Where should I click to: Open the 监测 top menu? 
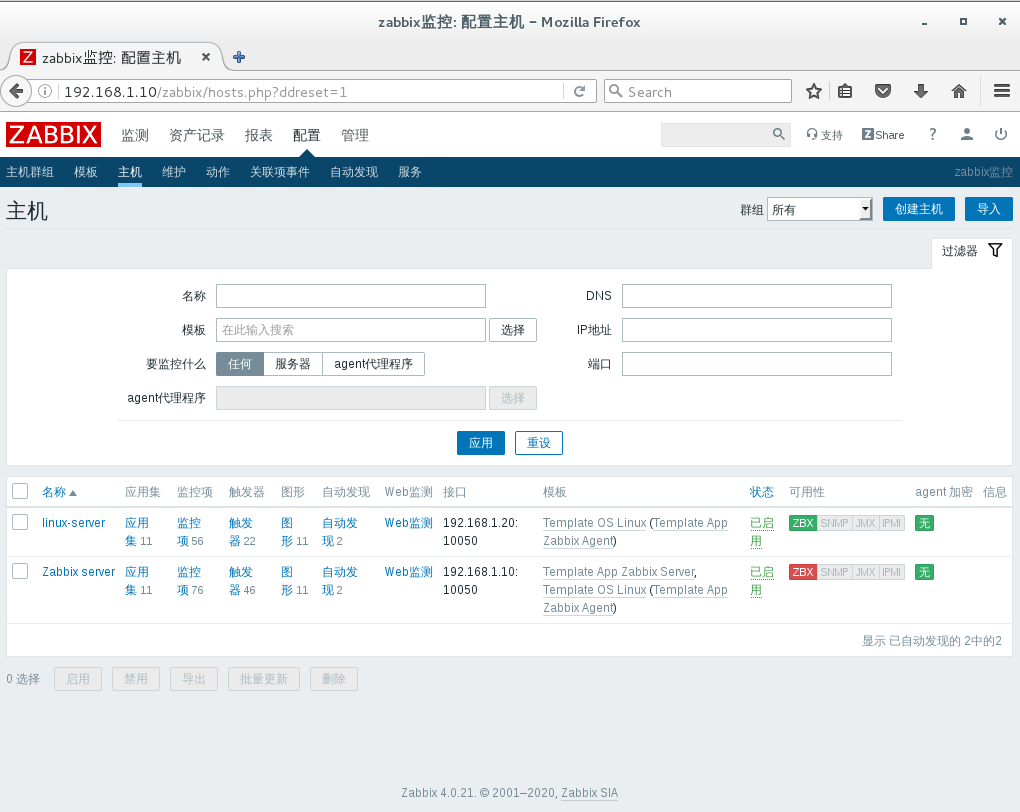(x=135, y=135)
